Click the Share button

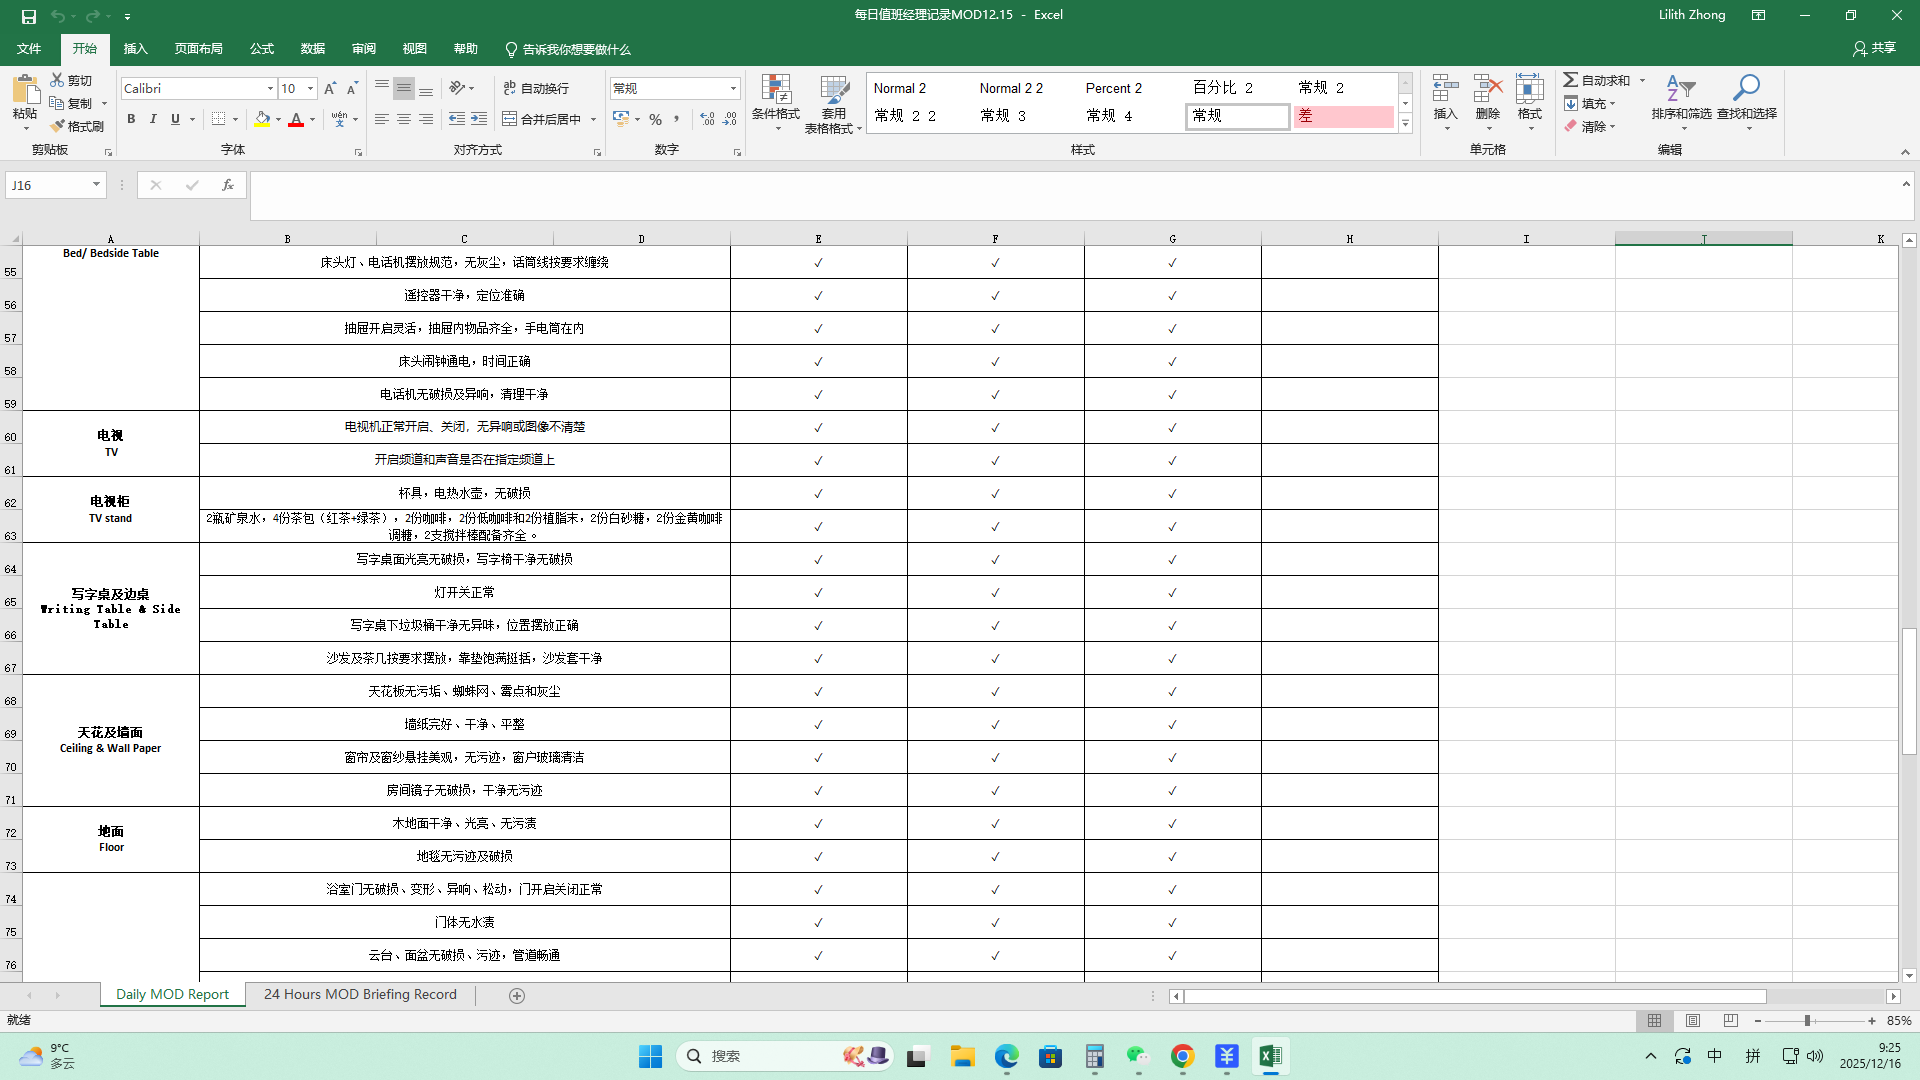[x=1874, y=48]
